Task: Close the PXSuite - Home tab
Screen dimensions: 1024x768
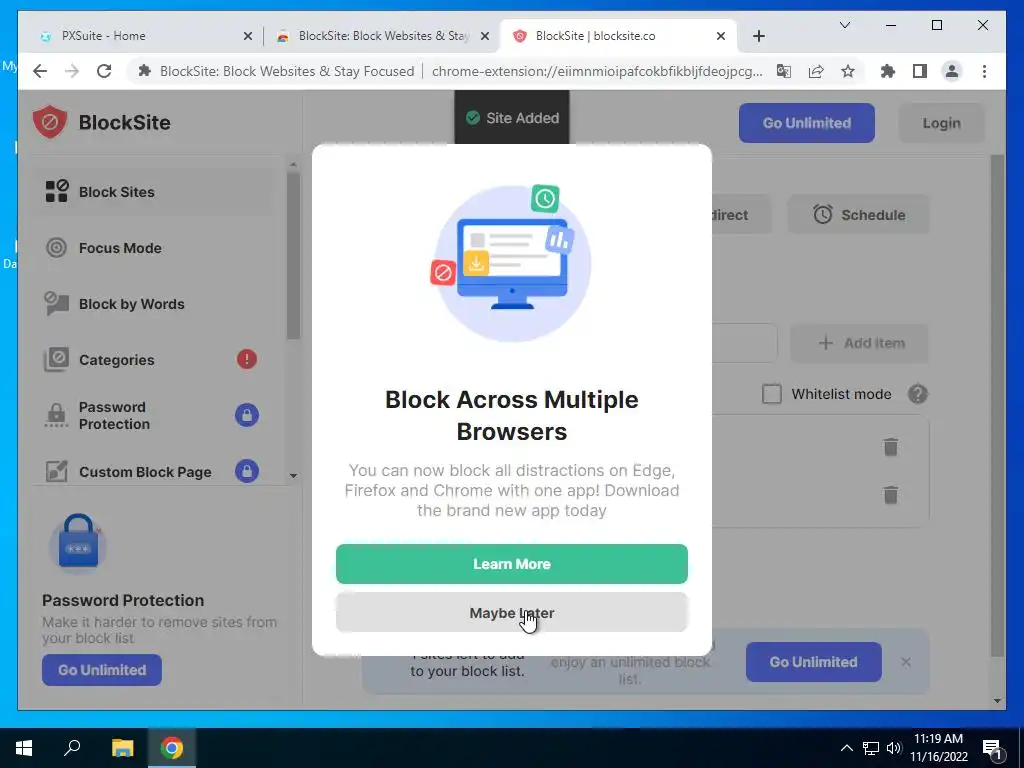Action: tap(248, 36)
